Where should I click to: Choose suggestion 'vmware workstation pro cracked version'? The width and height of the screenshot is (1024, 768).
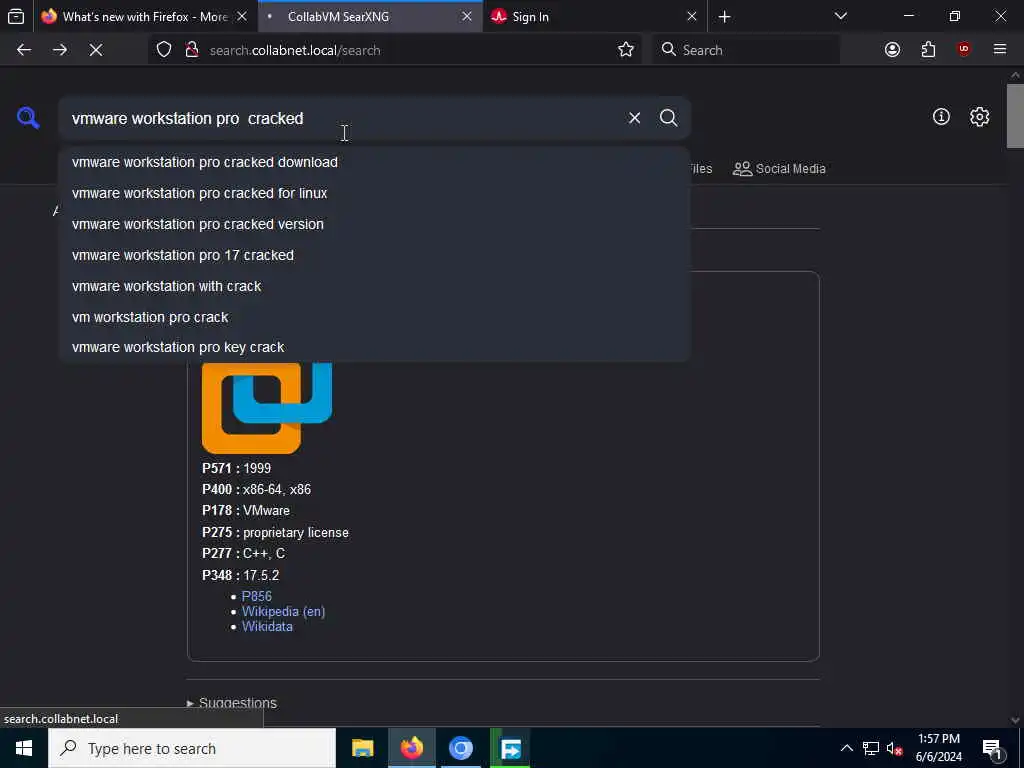coord(374,224)
